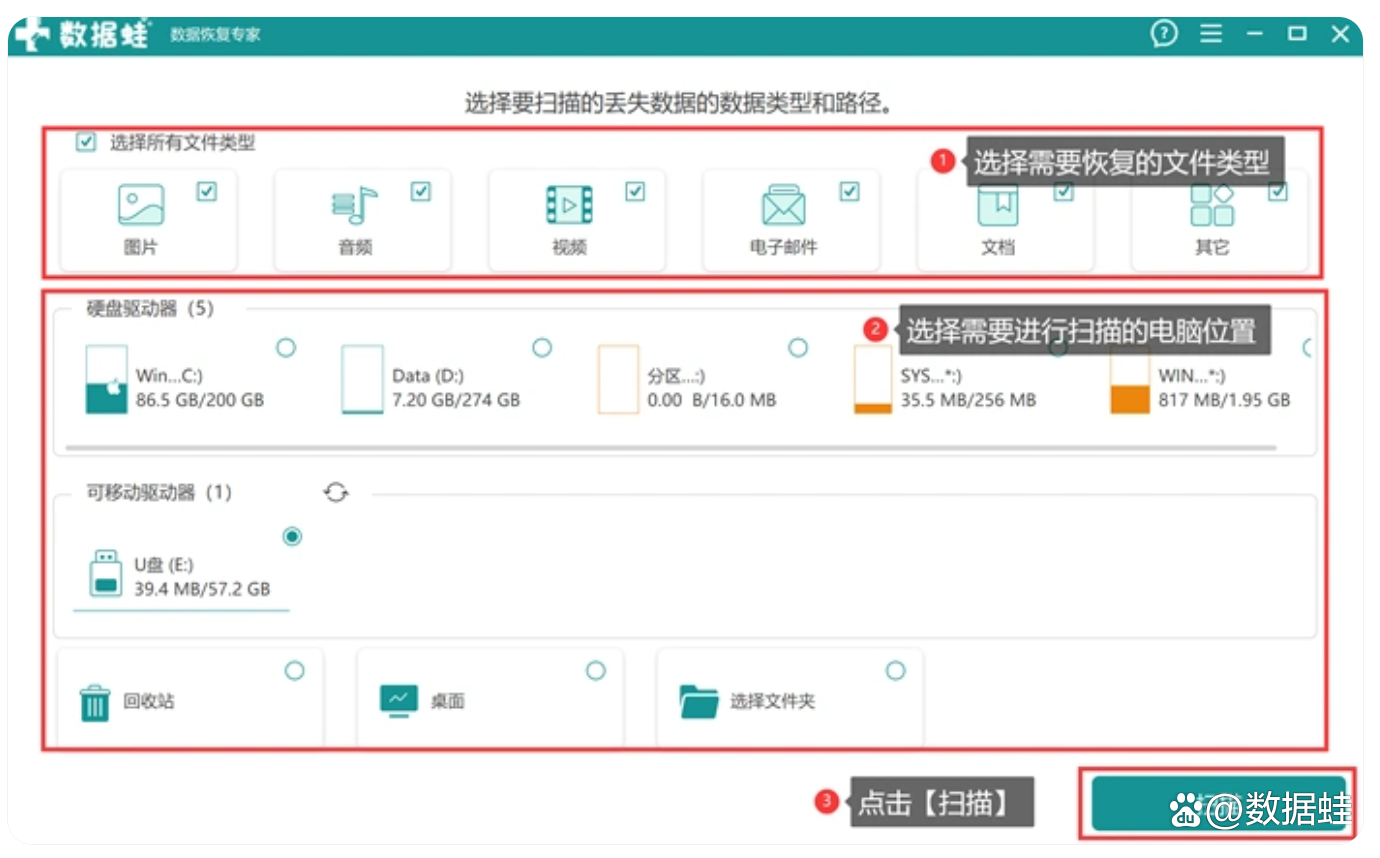Image resolution: width=1380 pixels, height=858 pixels.
Task: Click the 选择文件夹 folder icon
Action: 698,701
